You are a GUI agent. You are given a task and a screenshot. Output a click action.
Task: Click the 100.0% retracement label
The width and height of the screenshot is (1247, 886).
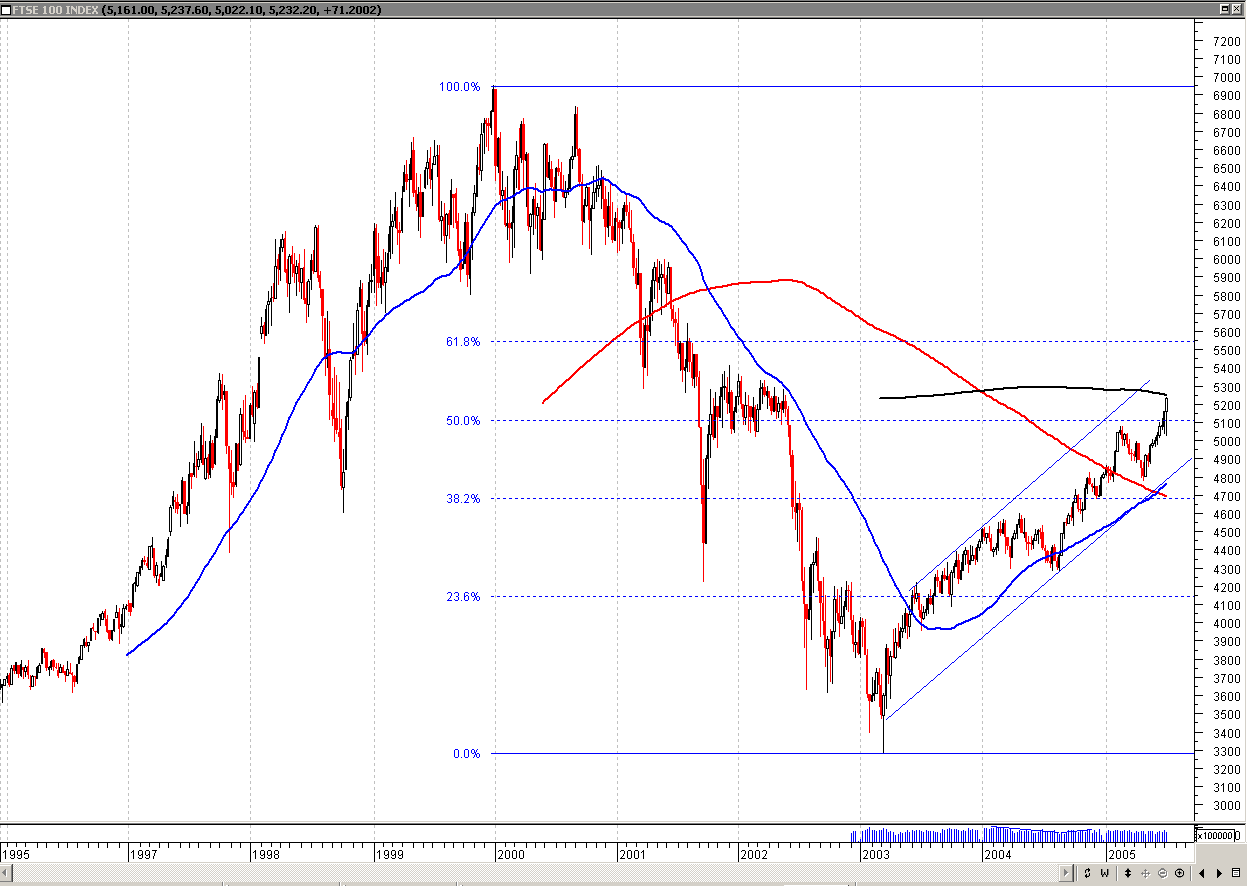tap(459, 87)
